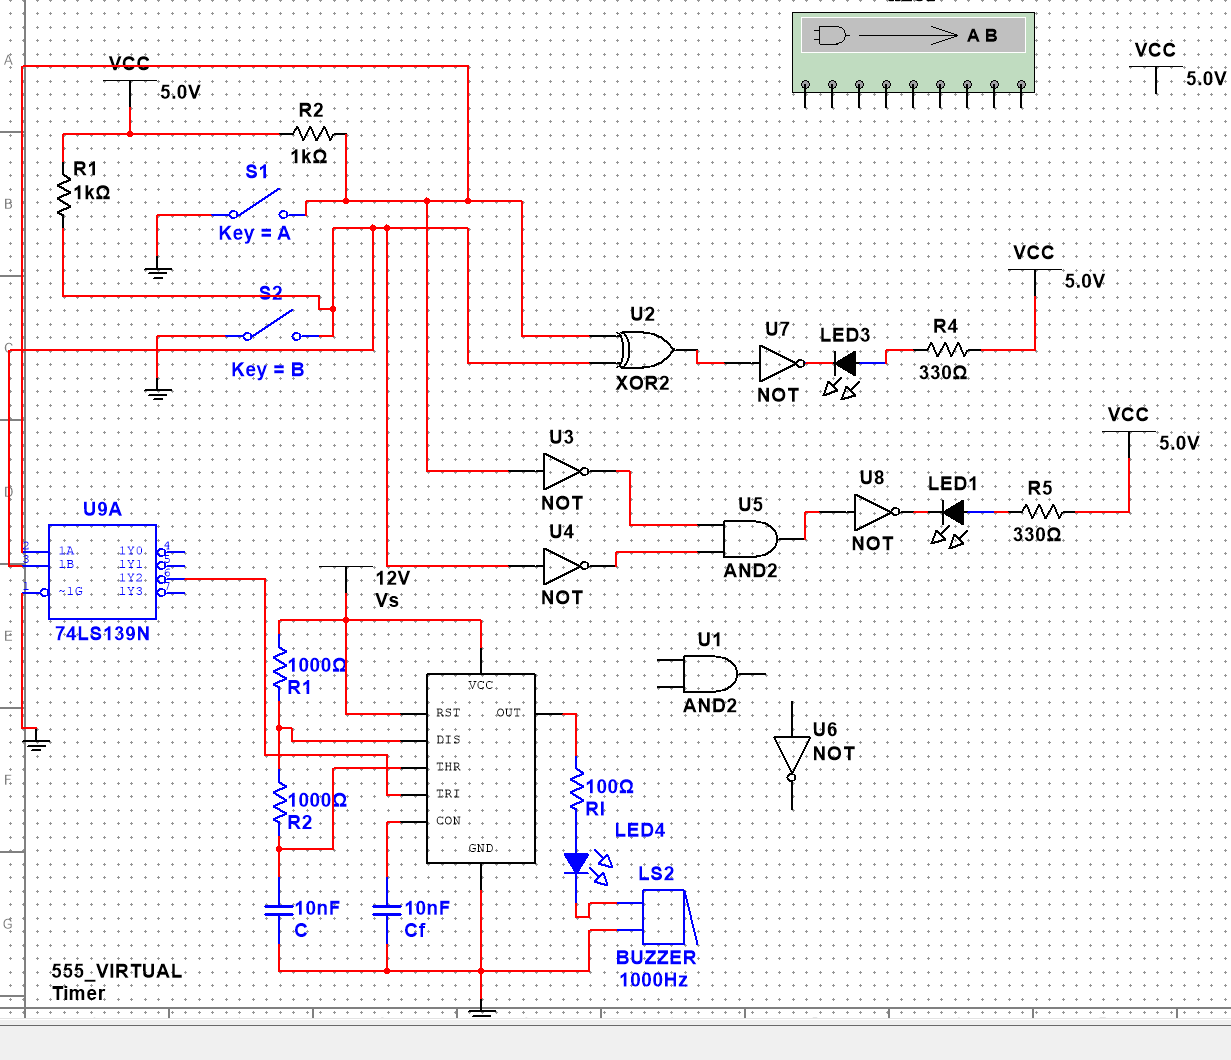Select the AND2 gate U5
Screen dimensions: 1231x1060
click(x=752, y=540)
